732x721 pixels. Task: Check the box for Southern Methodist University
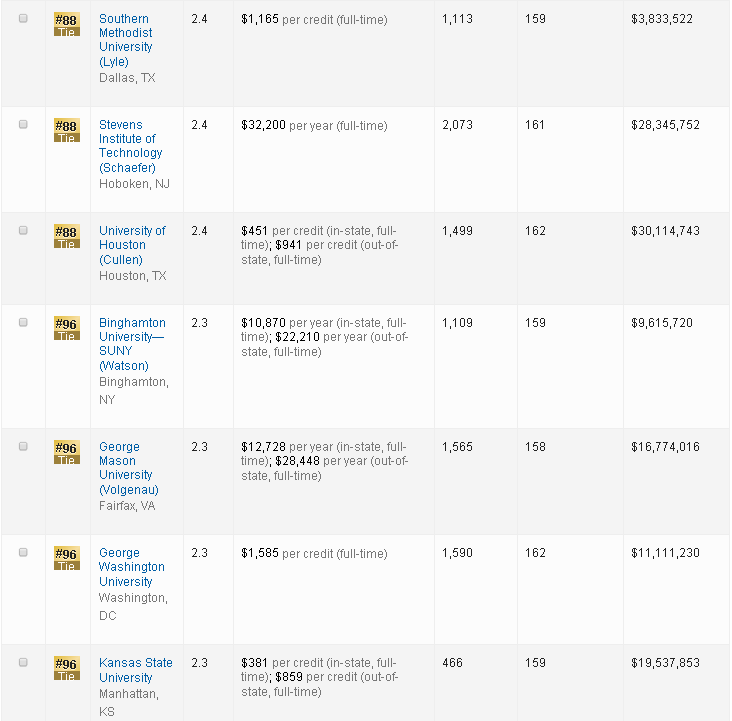[24, 19]
